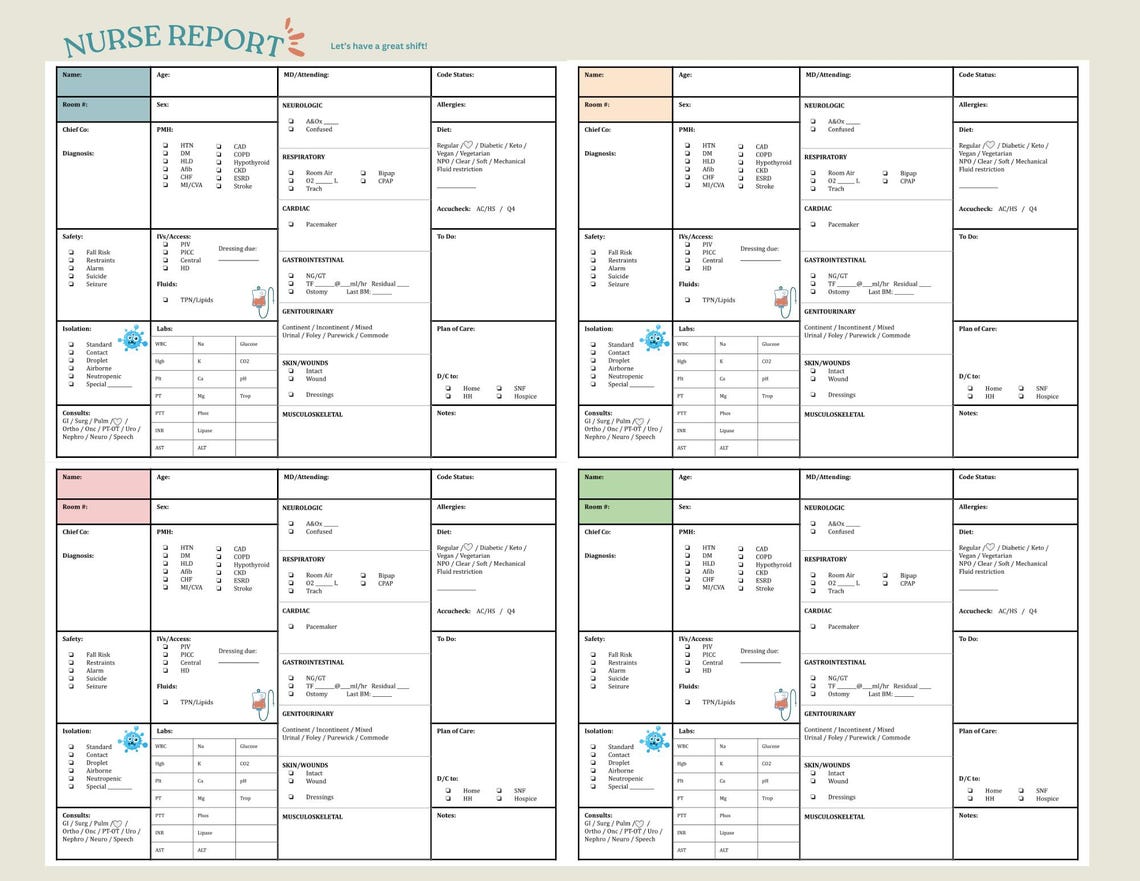Click the Room # field on the pink card
Image resolution: width=1140 pixels, height=881 pixels.
(x=104, y=510)
